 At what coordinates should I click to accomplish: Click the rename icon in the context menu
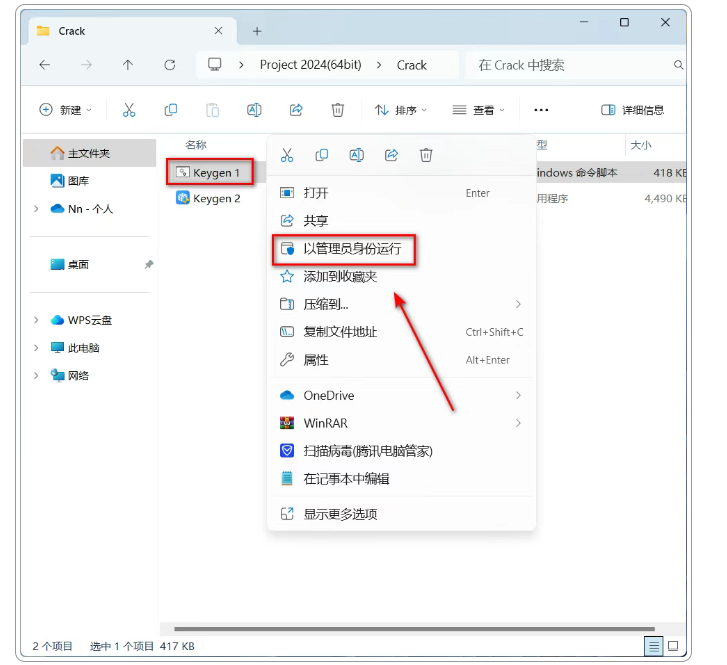[357, 155]
